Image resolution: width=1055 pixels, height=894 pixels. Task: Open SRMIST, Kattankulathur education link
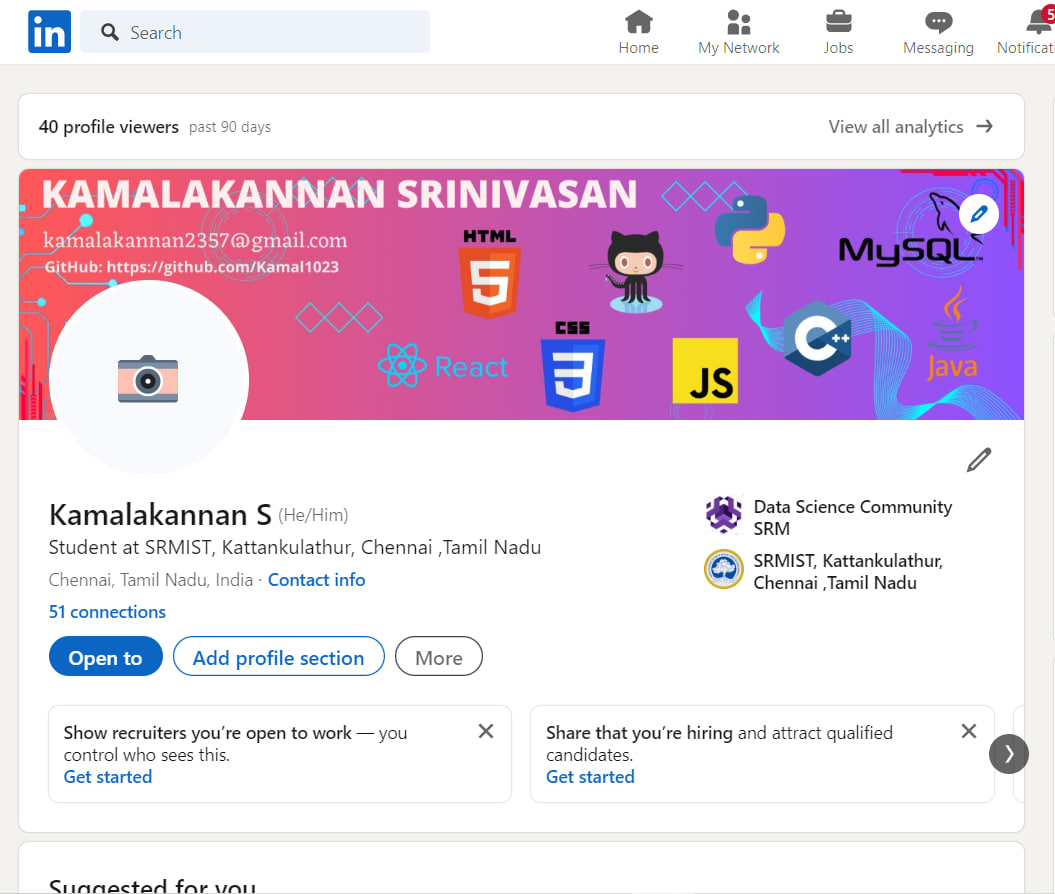pyautogui.click(x=848, y=572)
